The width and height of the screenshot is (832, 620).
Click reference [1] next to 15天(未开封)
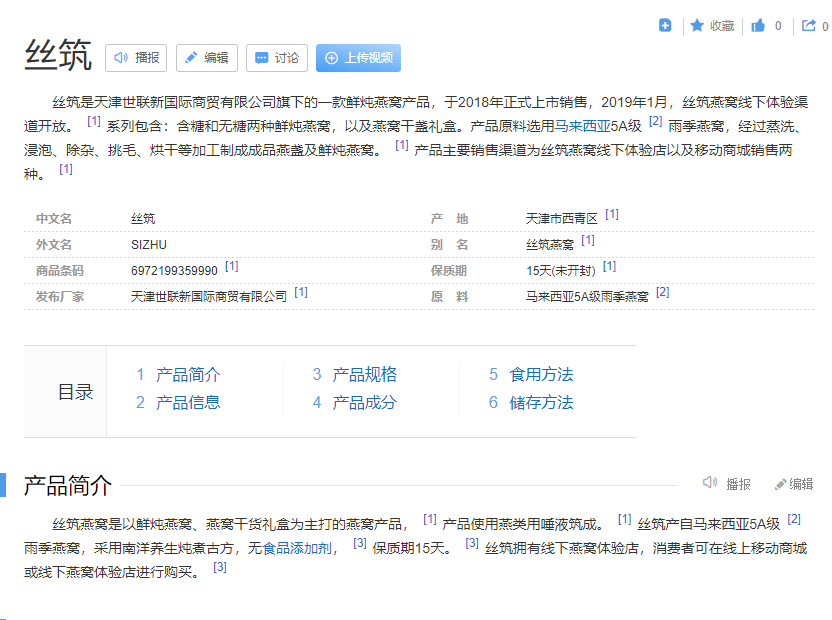tap(610, 266)
